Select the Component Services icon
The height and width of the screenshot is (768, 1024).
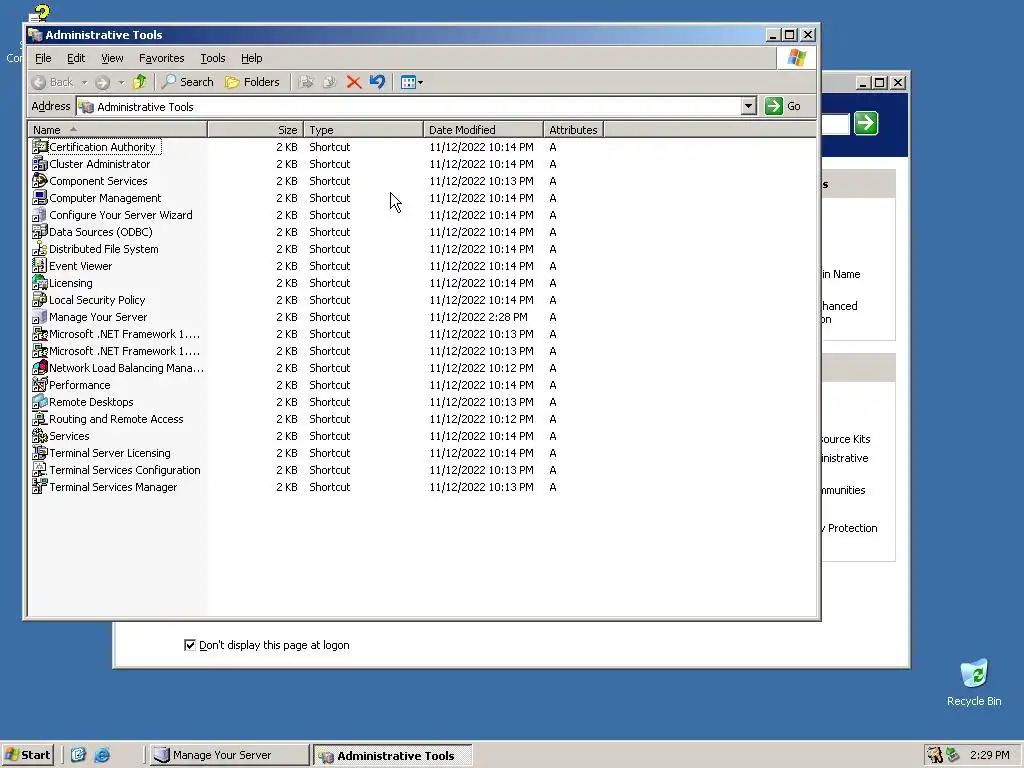pos(40,181)
